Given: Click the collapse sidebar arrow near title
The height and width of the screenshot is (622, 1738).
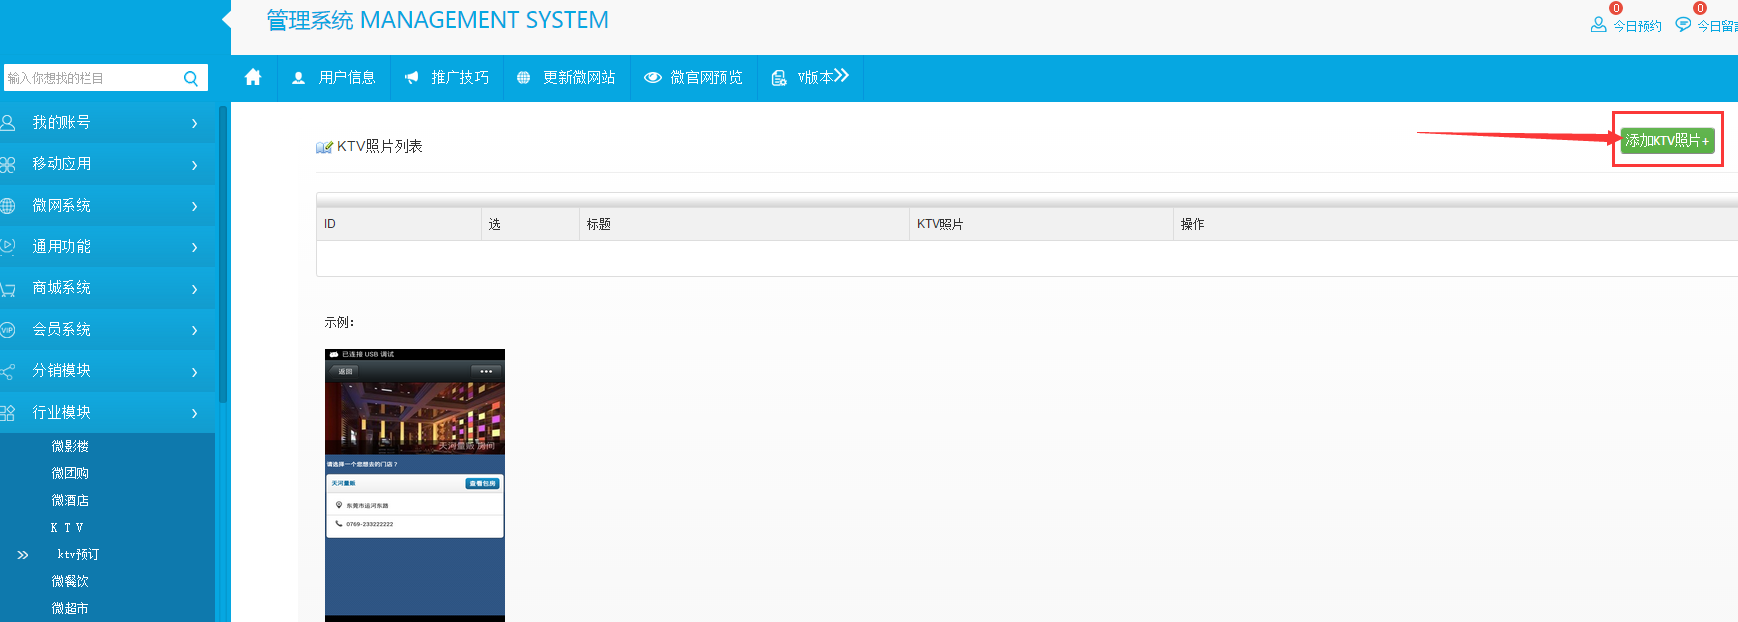Looking at the screenshot, I should (226, 19).
